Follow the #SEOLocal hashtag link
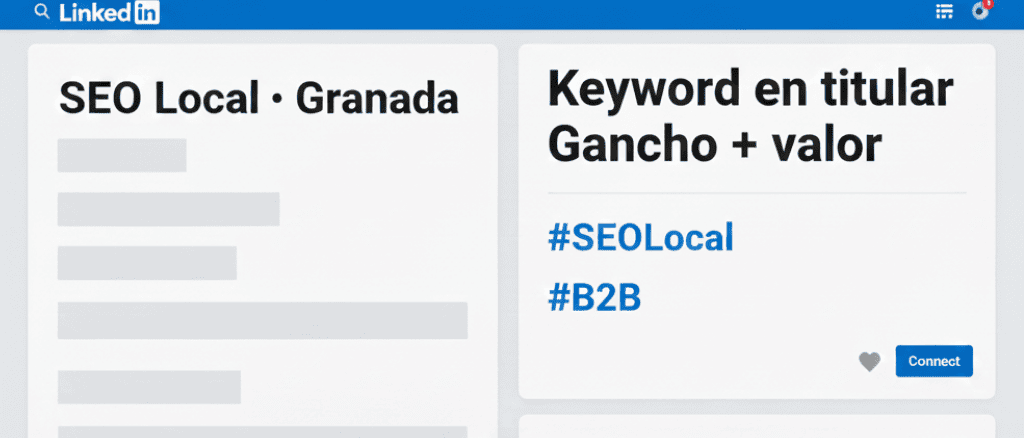Screen dimensions: 1024x438 tap(640, 238)
